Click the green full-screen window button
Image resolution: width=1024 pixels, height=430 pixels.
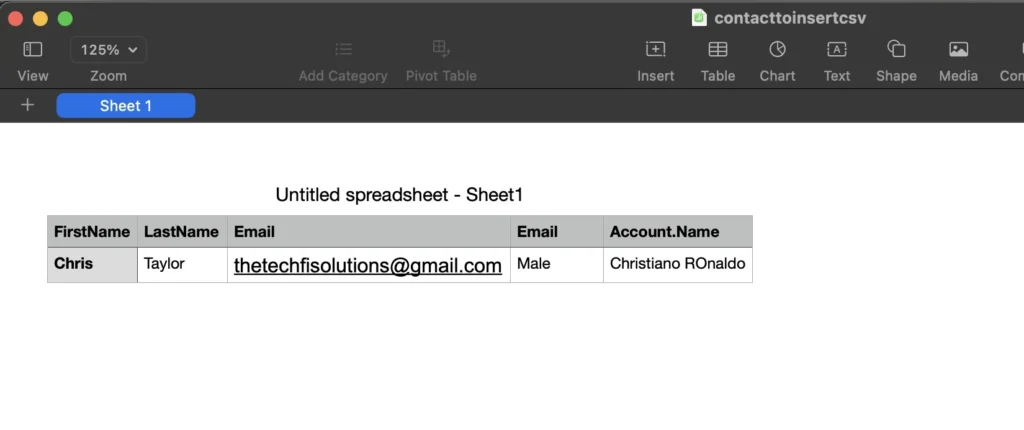coord(65,18)
